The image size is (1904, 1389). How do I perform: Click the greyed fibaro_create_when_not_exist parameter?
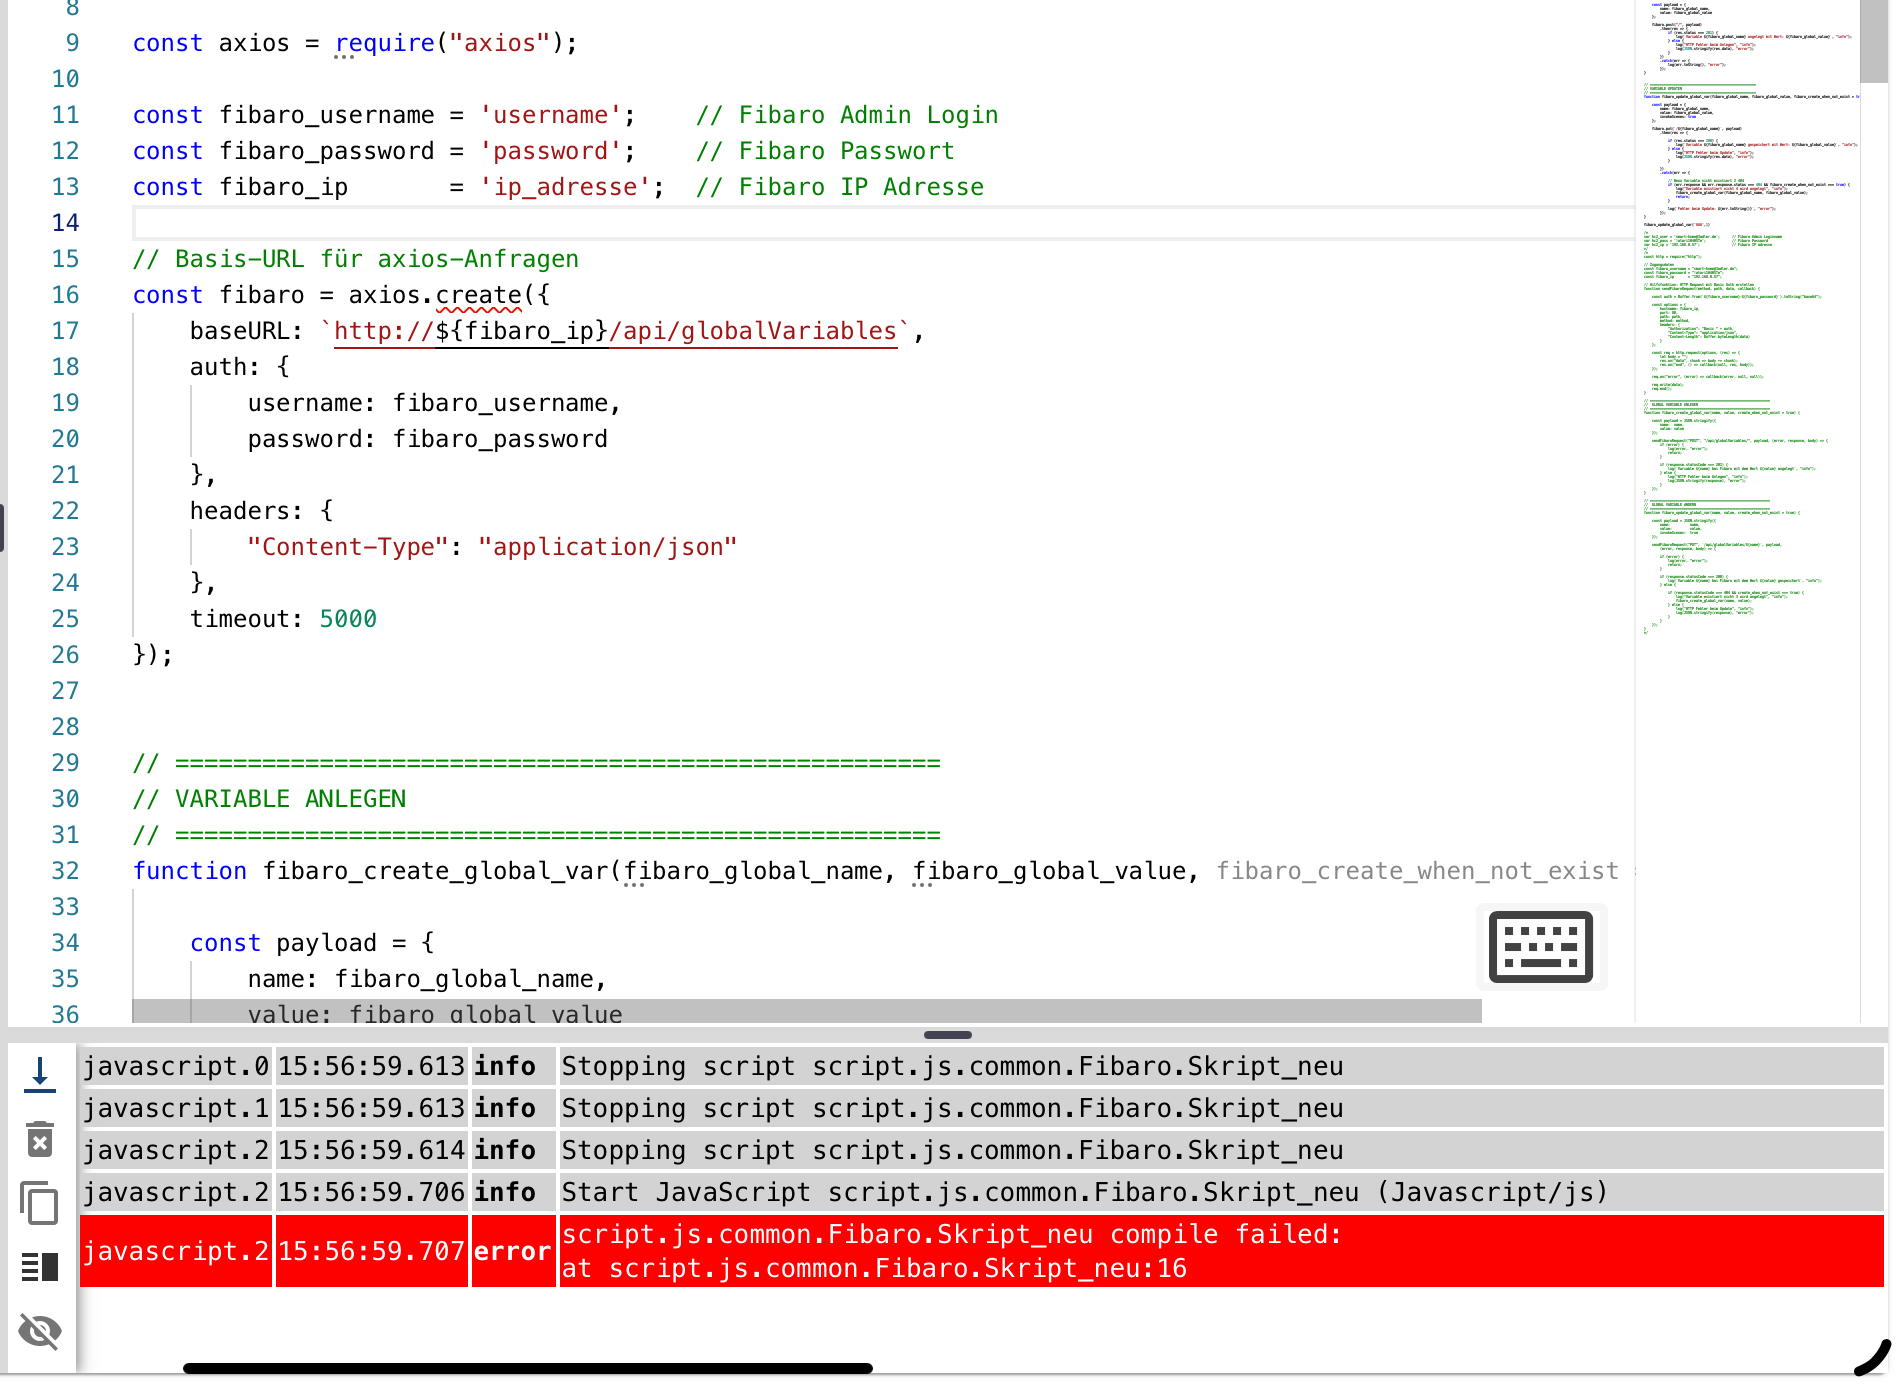point(1417,871)
